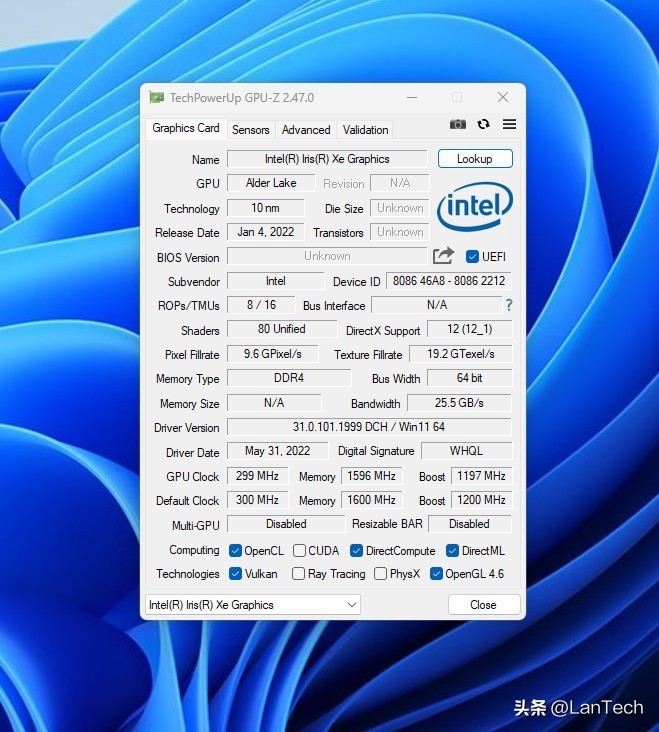Toggle the OpenCL checkbox
Image resolution: width=659 pixels, height=732 pixels.
coord(236,551)
